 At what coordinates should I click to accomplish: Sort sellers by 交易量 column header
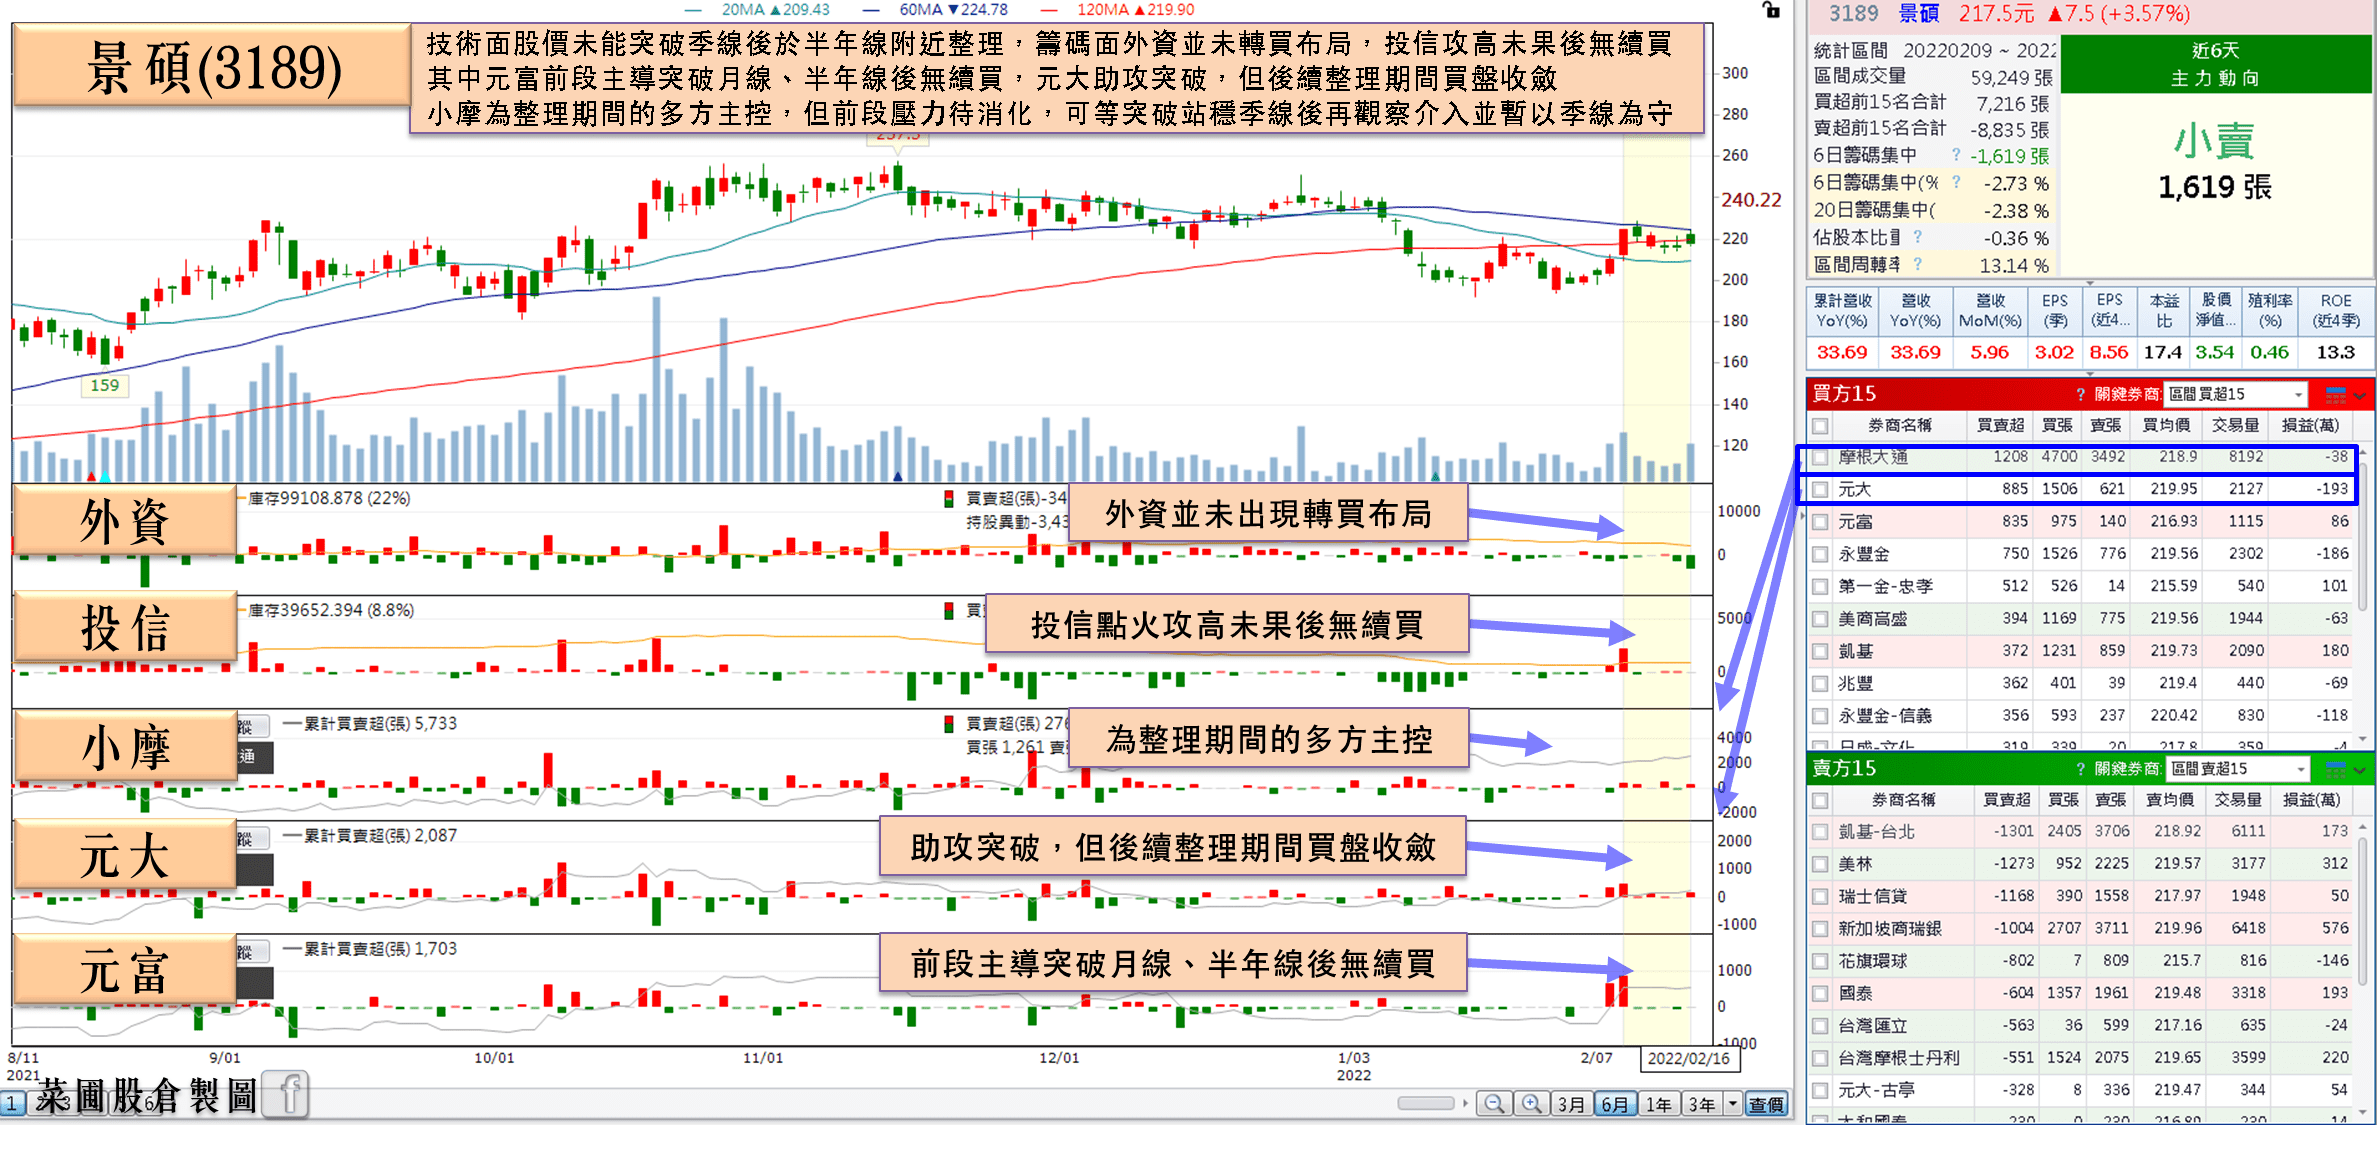pos(2238,801)
